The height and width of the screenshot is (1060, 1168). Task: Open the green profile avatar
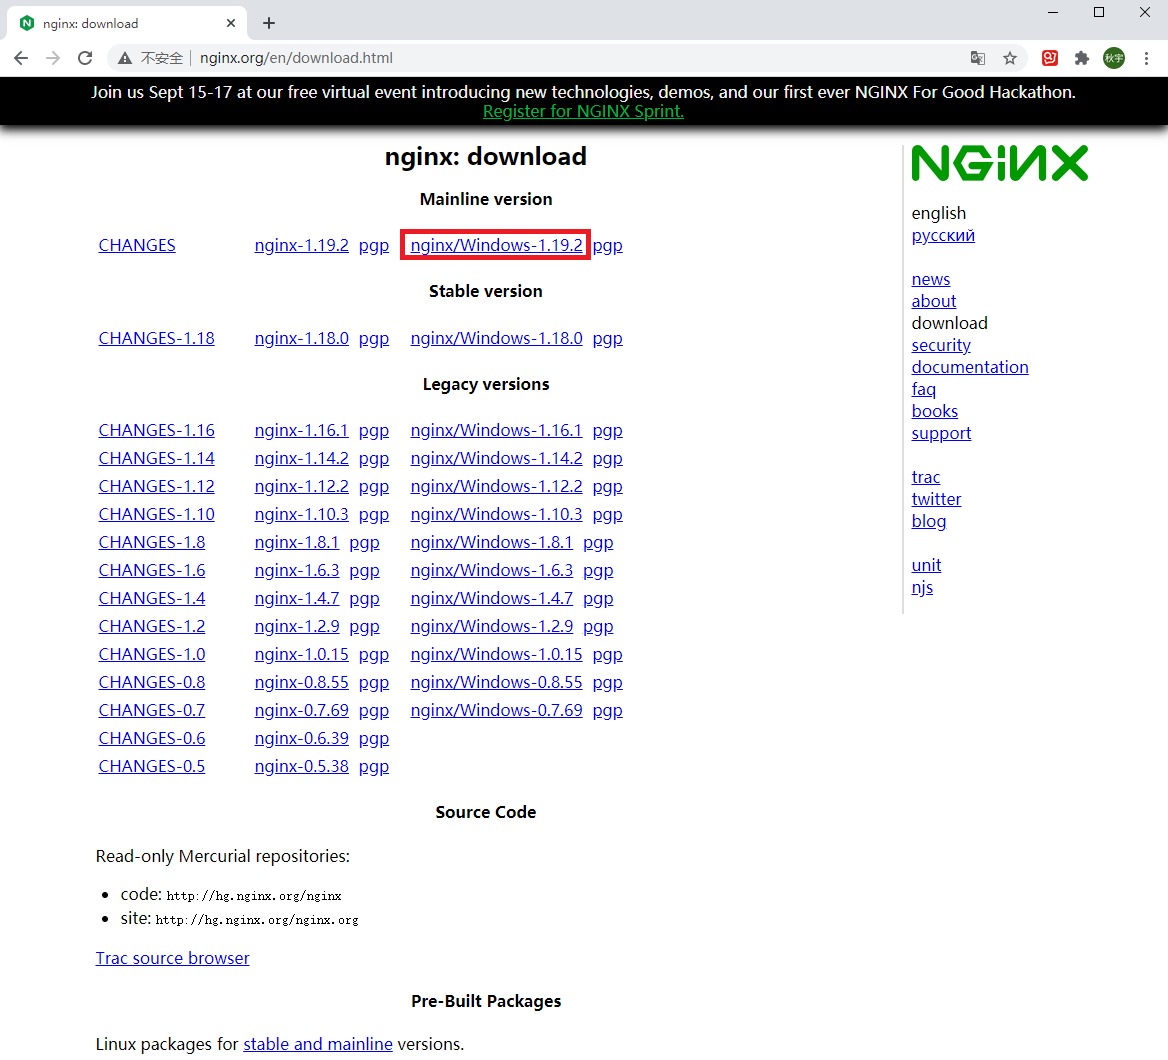[1114, 58]
